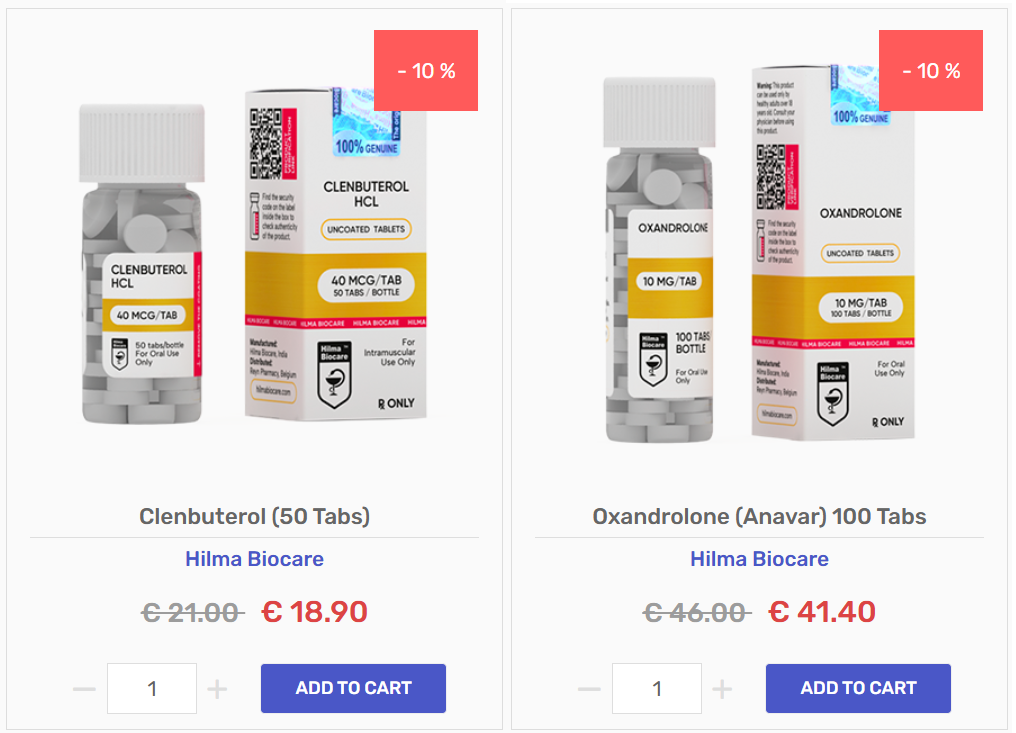The width and height of the screenshot is (1016, 733).
Task: Click the Clenbuterol HCL box image
Action: [335, 254]
